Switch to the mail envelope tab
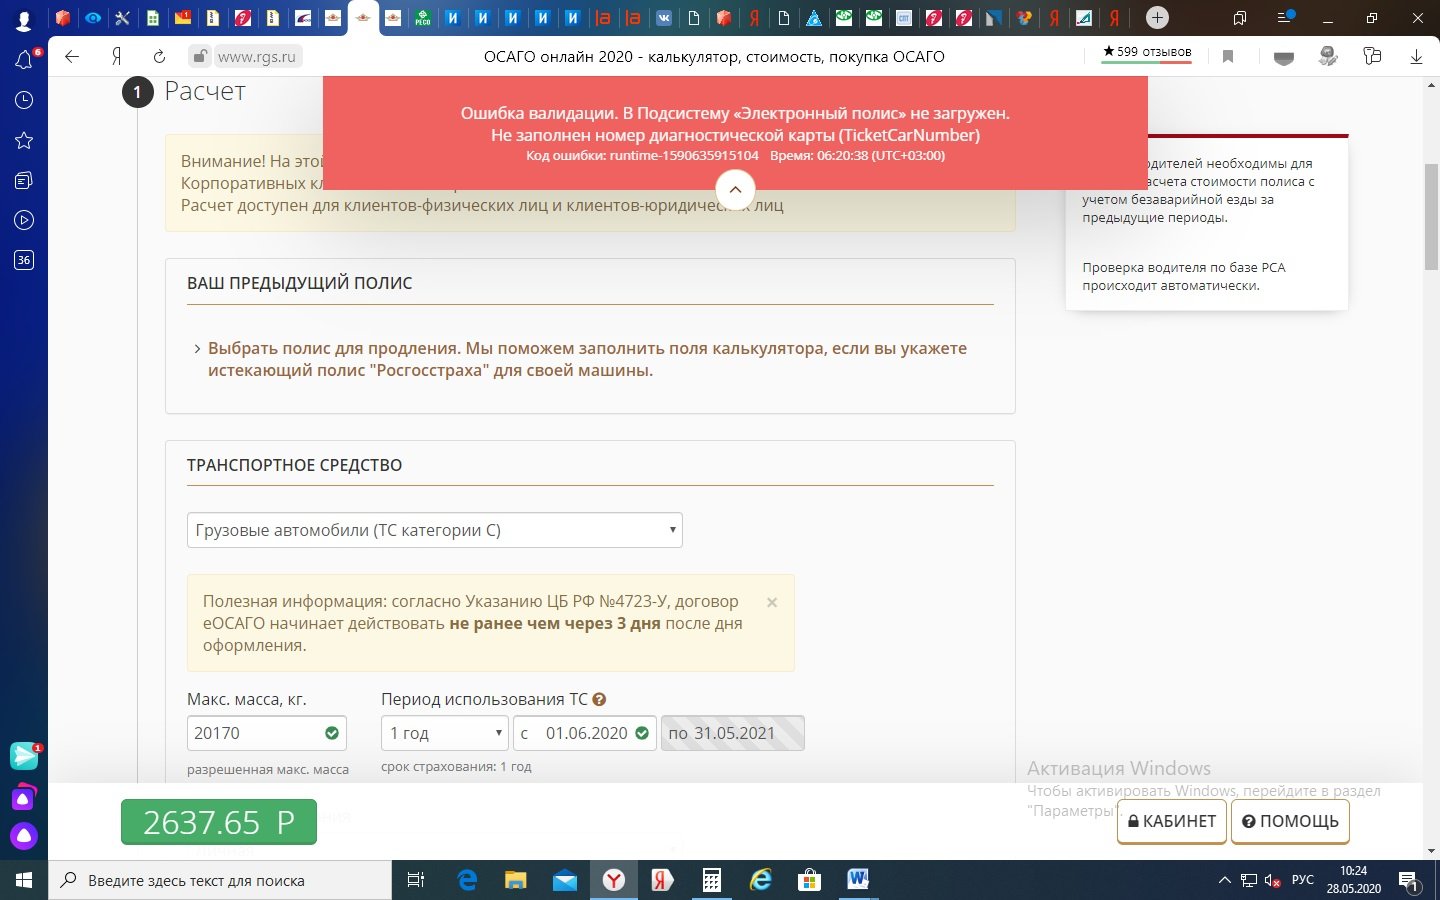The width and height of the screenshot is (1440, 900). pos(182,17)
